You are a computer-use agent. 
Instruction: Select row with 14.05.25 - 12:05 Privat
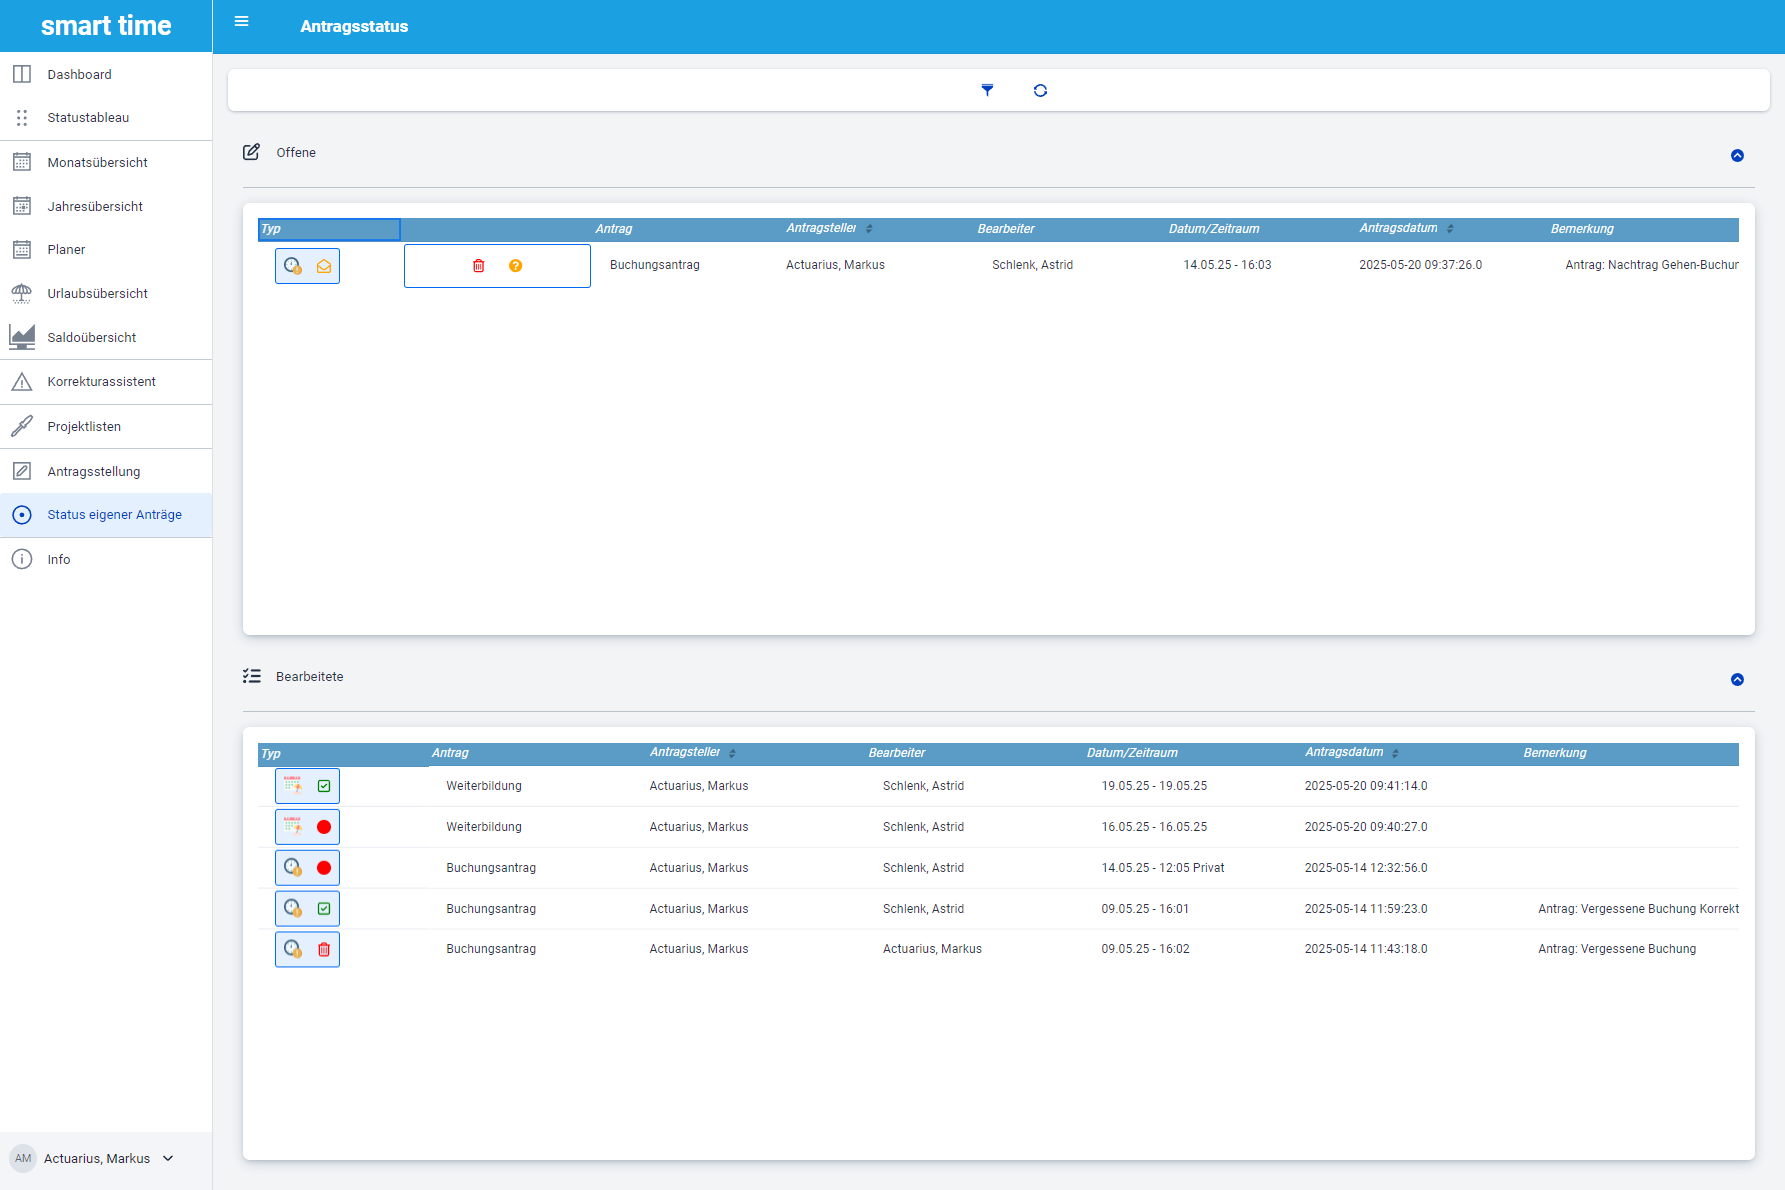tap(1162, 868)
